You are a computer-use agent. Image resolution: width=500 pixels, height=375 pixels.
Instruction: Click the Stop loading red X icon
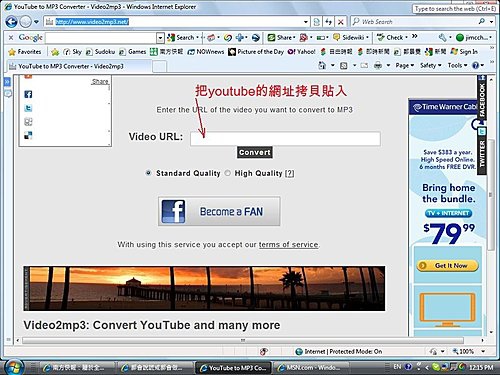click(341, 22)
